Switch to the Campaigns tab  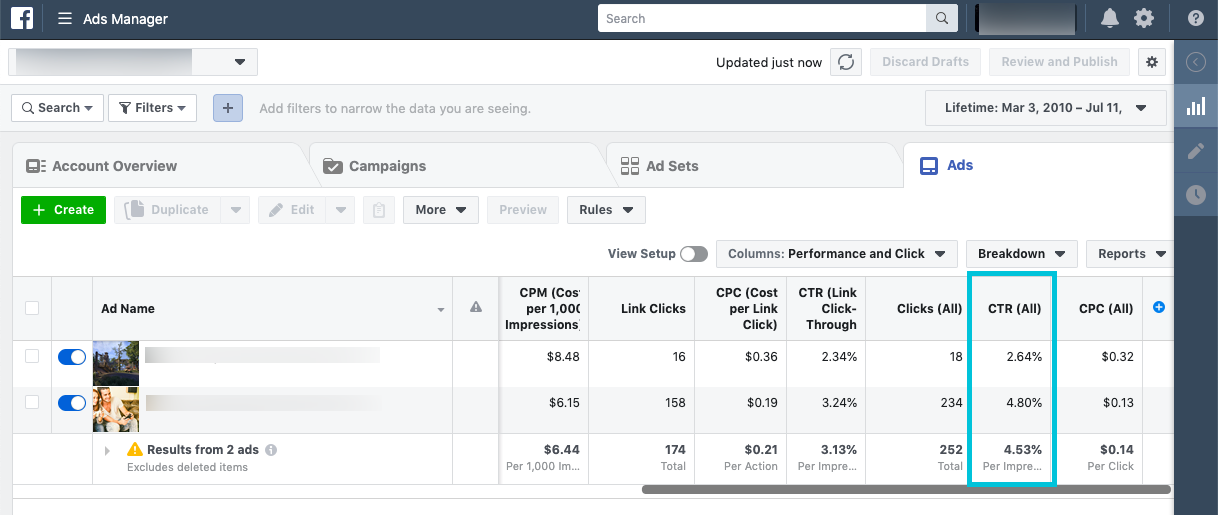[387, 166]
